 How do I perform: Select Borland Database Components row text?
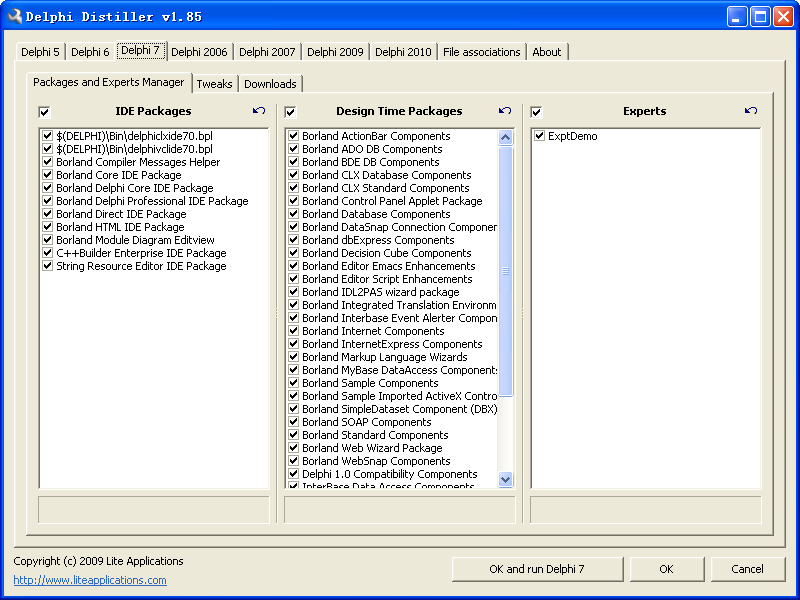(x=376, y=214)
